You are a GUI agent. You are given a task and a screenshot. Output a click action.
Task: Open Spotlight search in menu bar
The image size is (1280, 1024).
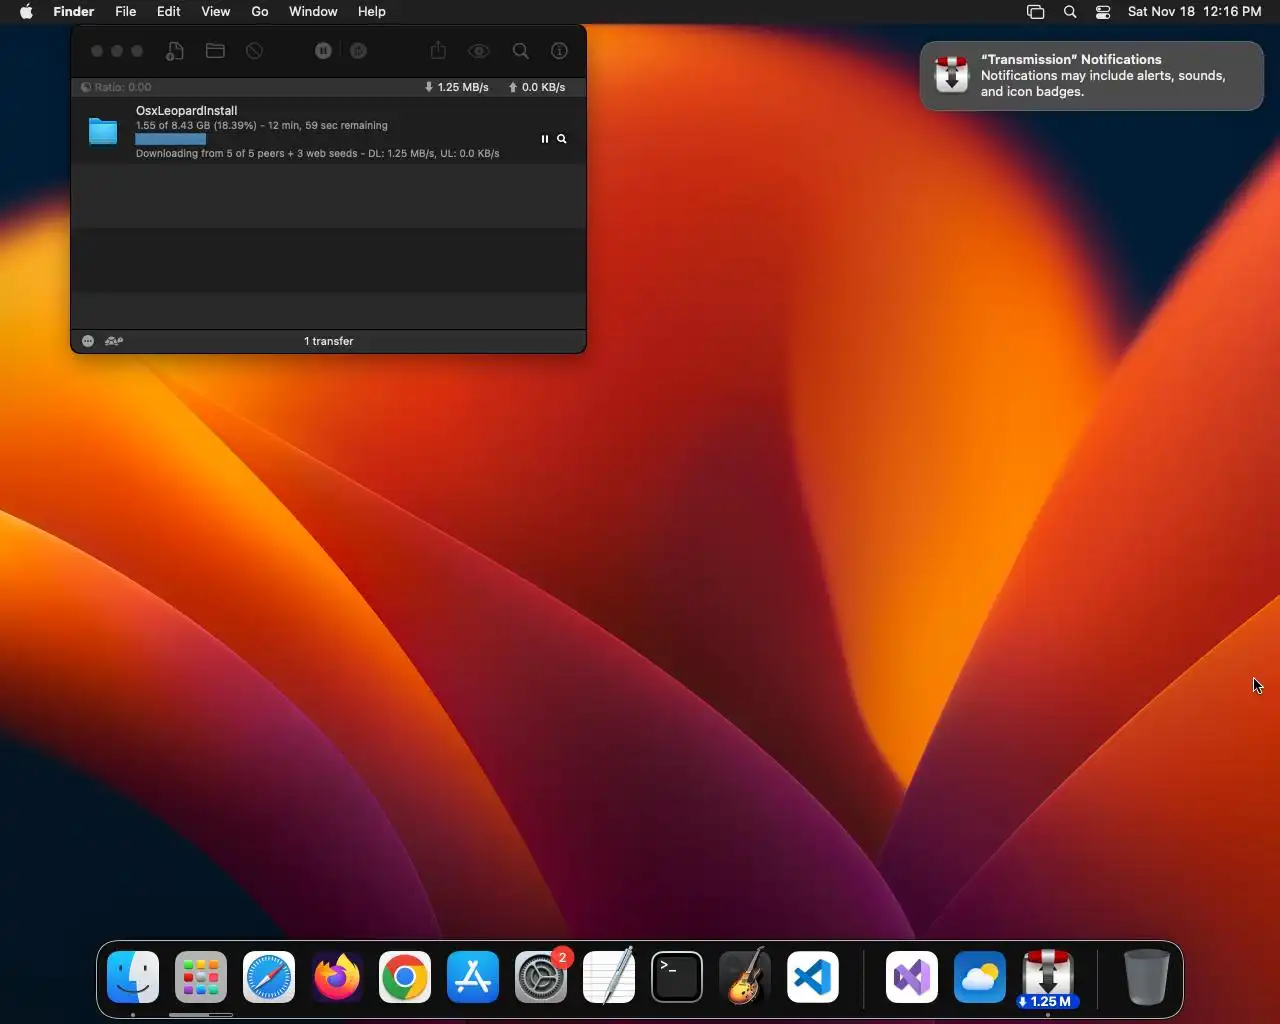pos(1070,12)
